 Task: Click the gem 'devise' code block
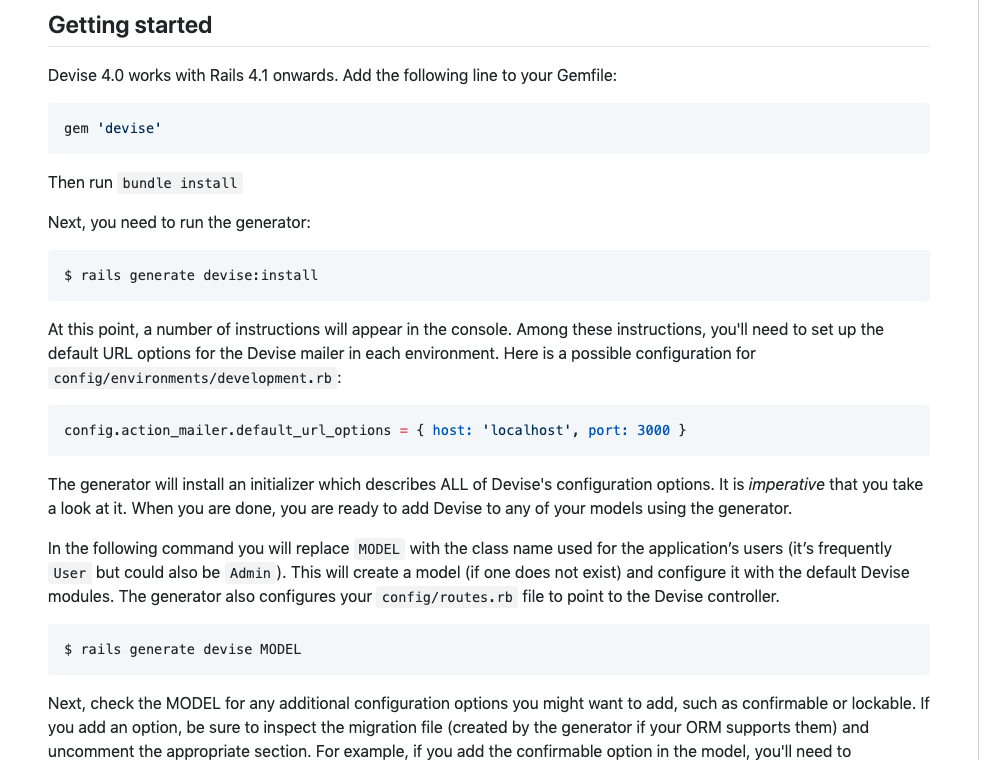(113, 129)
